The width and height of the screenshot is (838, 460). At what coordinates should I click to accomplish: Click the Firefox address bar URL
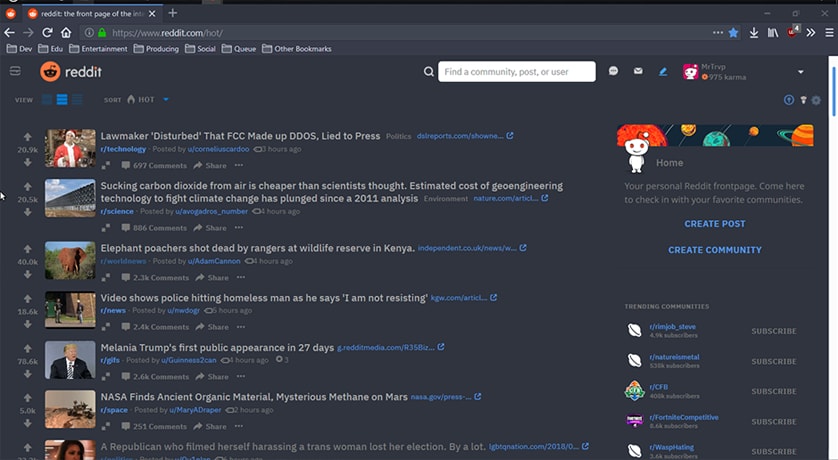pos(167,33)
